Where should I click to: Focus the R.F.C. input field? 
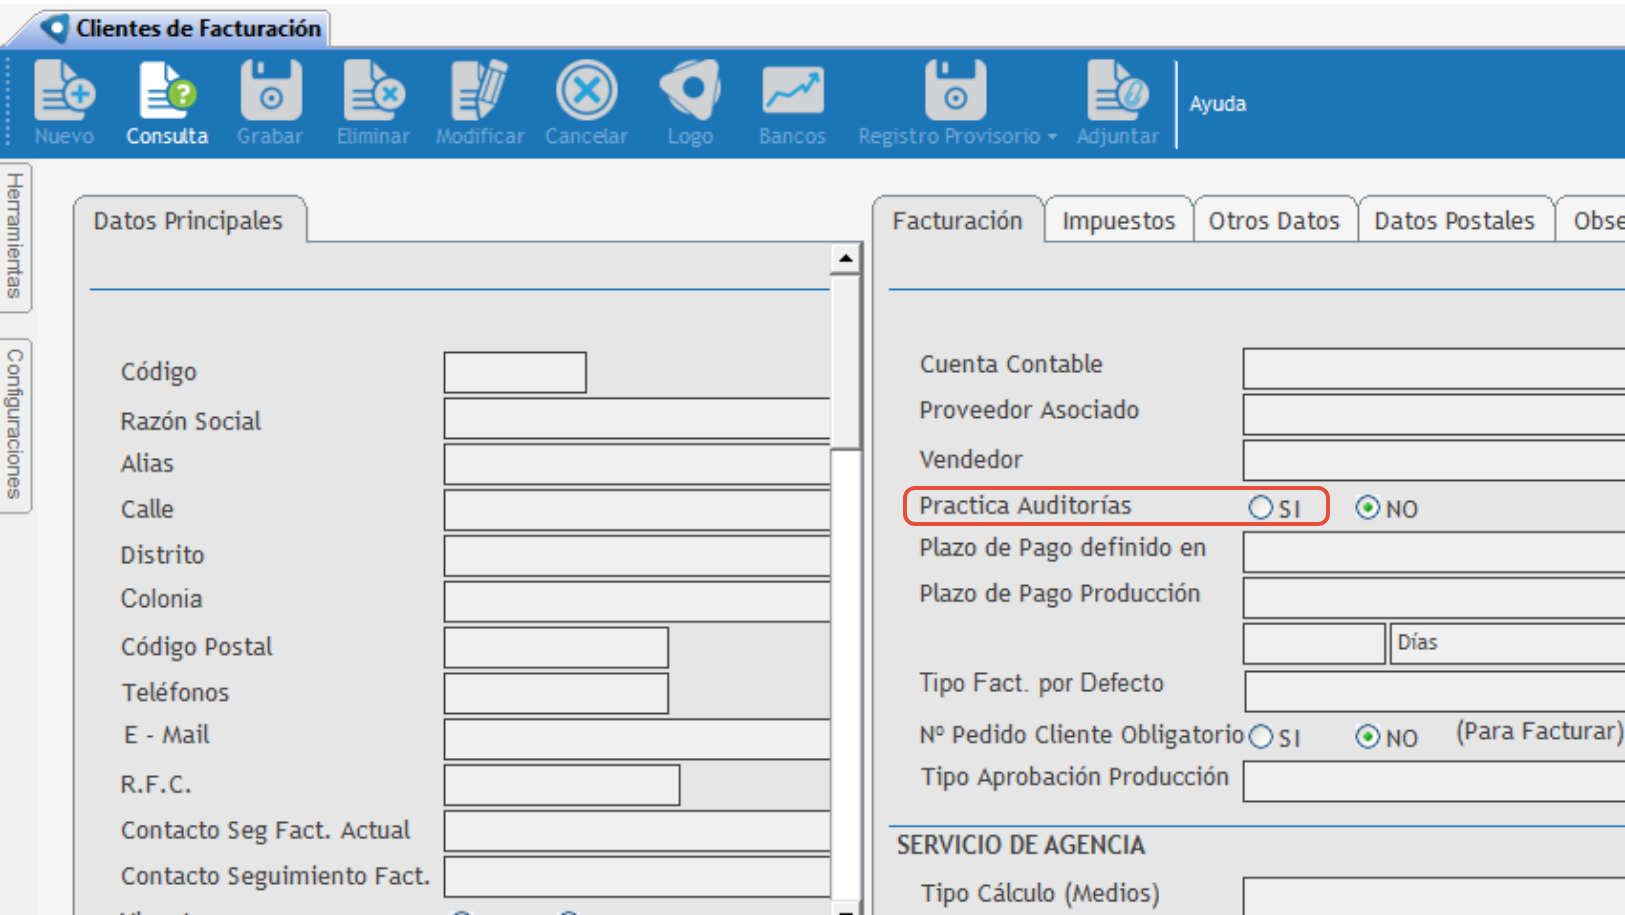pos(562,785)
